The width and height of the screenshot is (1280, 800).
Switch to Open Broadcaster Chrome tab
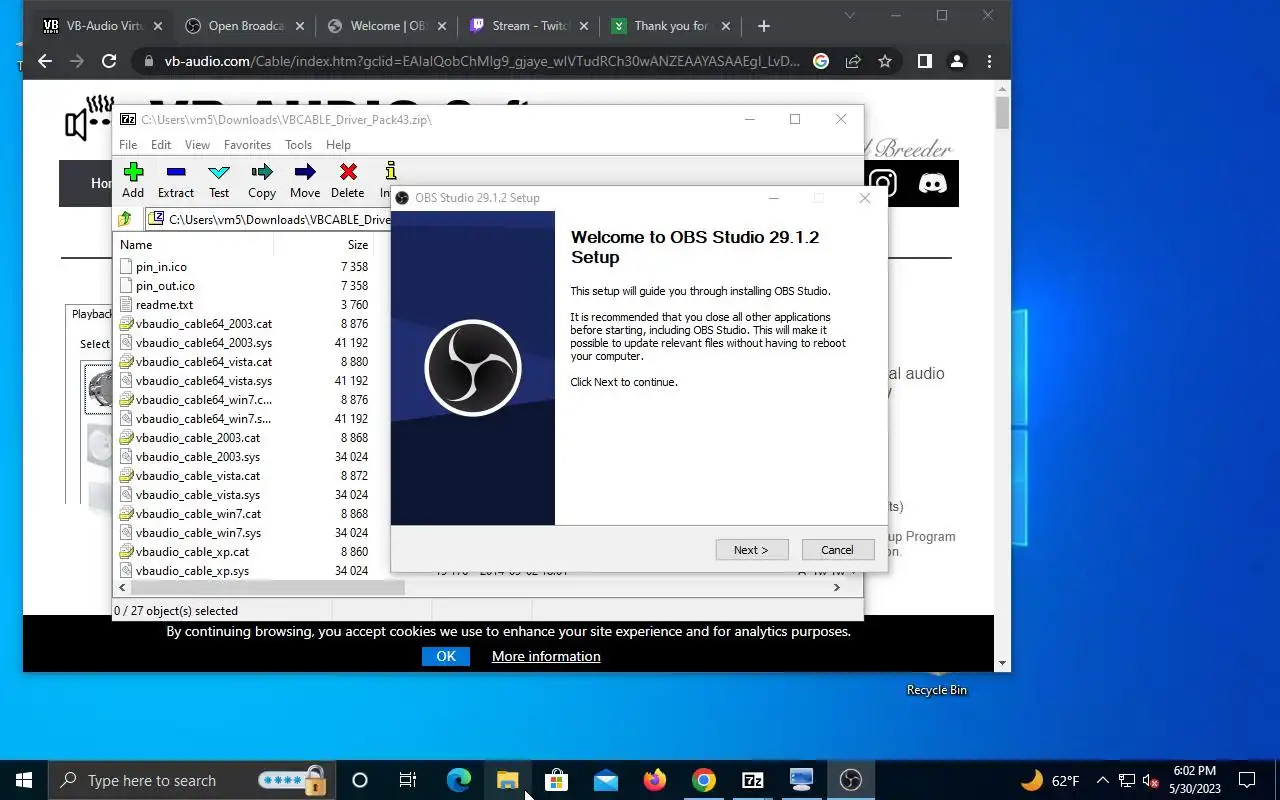point(245,26)
